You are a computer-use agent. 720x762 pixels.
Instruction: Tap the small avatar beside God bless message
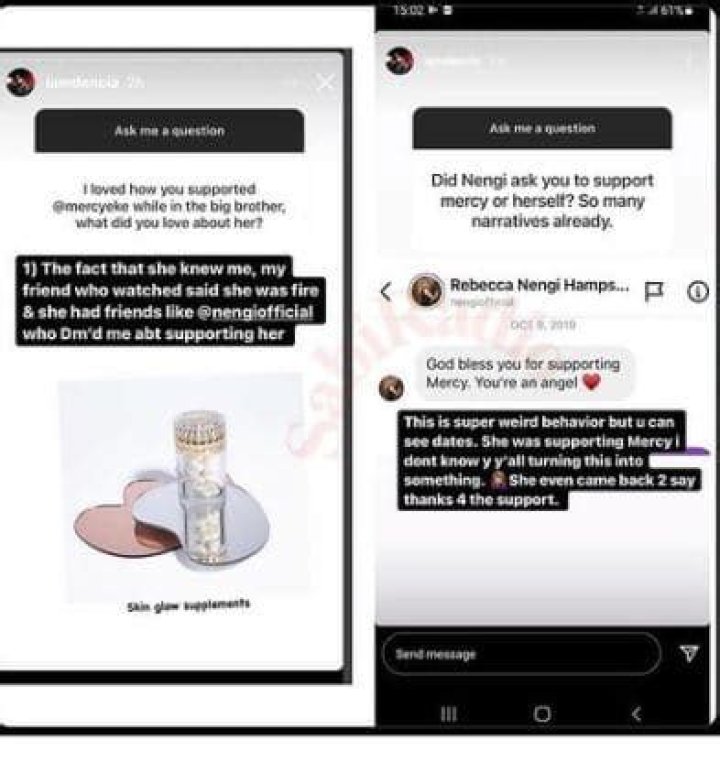(x=391, y=388)
